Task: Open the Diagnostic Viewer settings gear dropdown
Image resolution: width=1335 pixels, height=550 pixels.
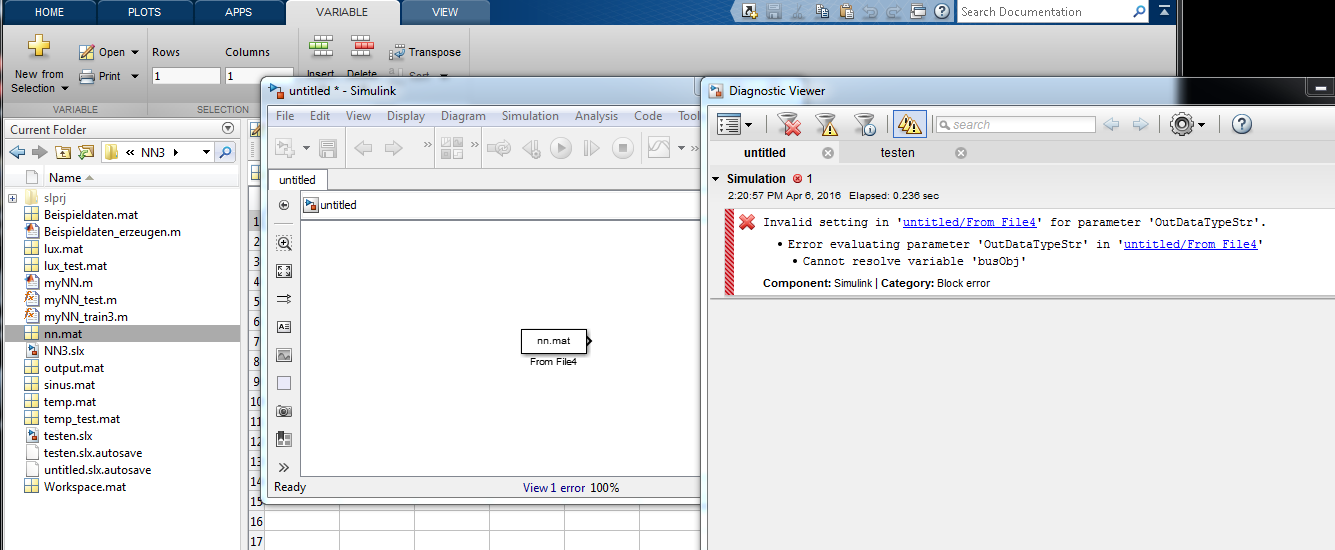Action: click(x=1187, y=124)
